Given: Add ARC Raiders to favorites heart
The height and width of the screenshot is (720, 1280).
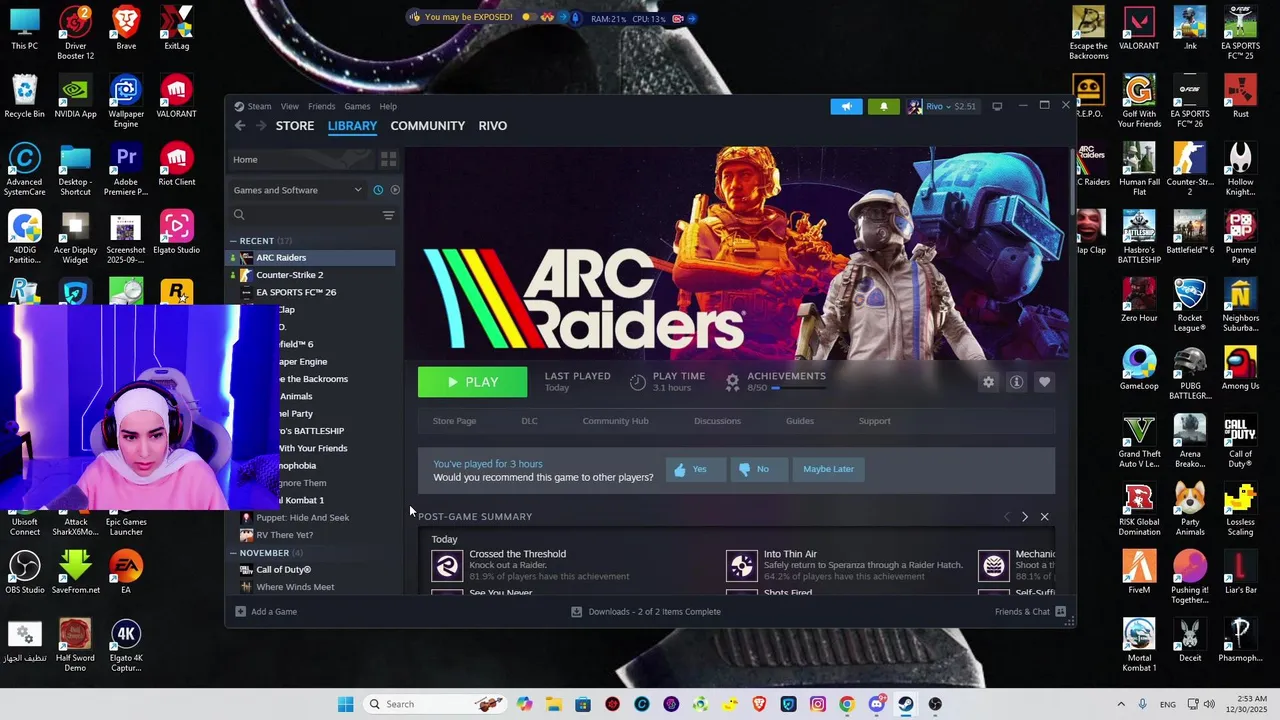Looking at the screenshot, I should point(1044,382).
